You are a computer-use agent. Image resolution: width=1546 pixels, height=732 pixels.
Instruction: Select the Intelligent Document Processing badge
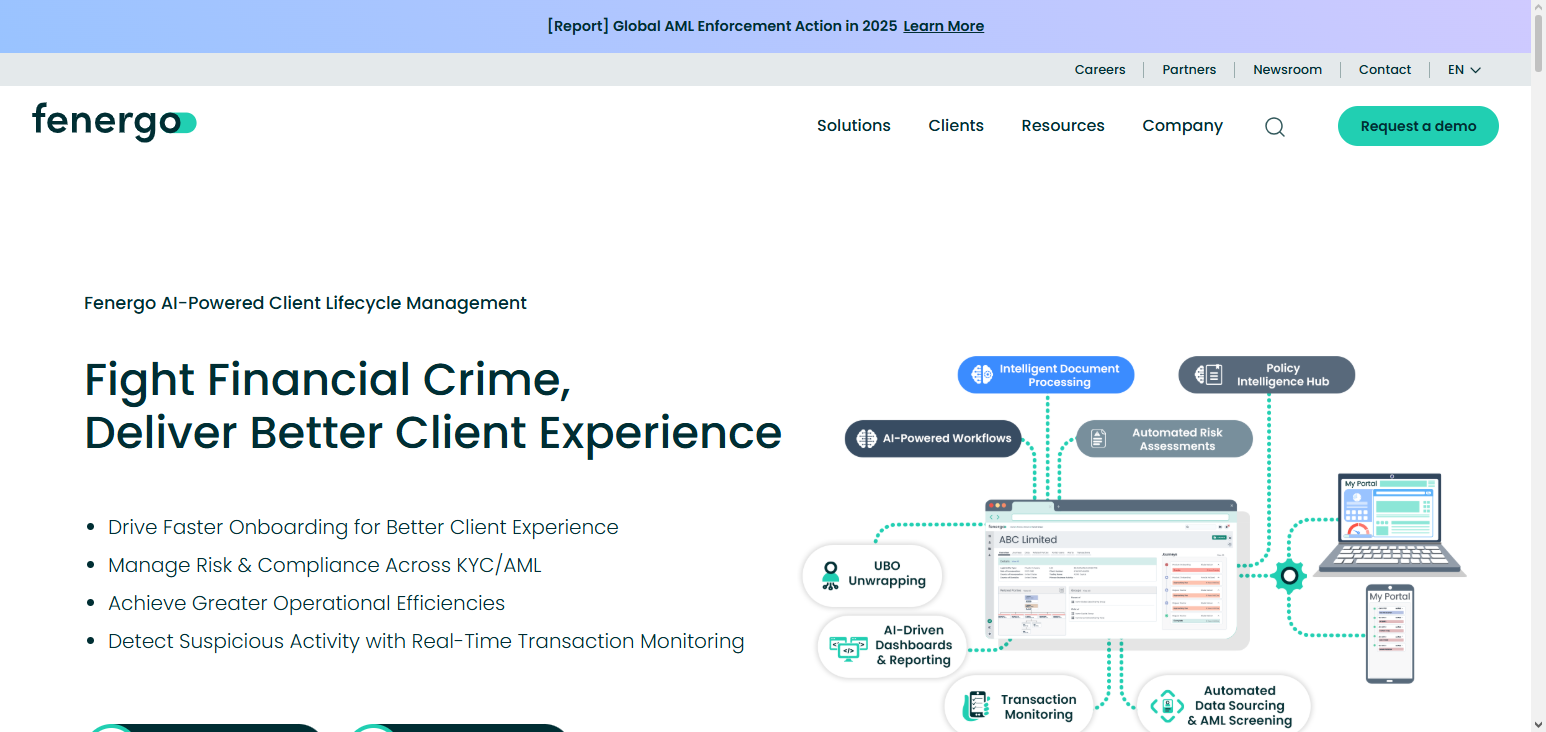pos(1046,375)
